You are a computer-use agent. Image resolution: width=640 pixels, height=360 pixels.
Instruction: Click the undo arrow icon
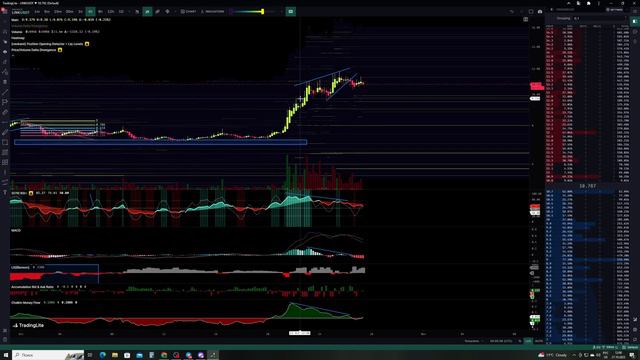[x=511, y=11]
